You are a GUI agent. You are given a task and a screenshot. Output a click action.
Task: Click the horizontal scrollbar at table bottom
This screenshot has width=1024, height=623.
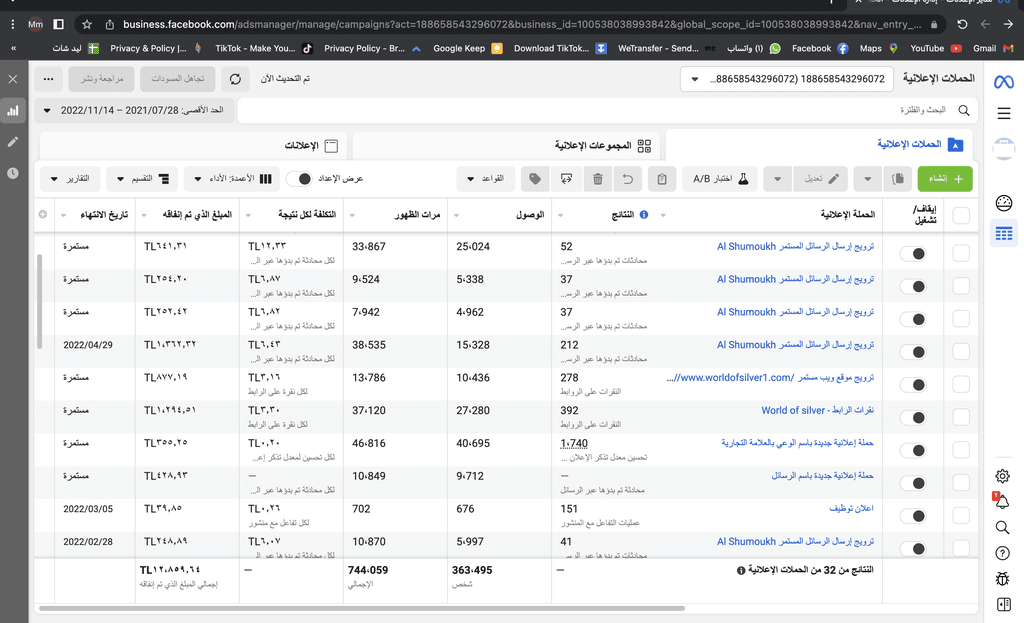tap(362, 608)
